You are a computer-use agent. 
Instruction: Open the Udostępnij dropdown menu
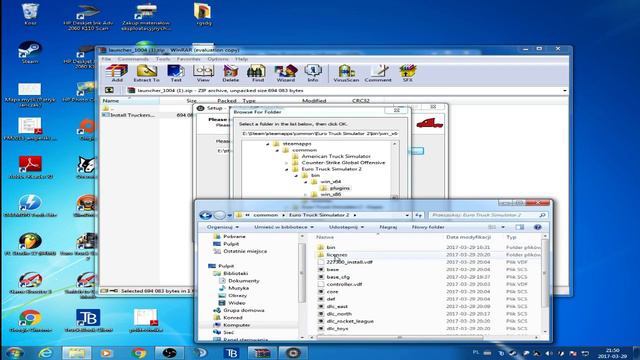[x=346, y=227]
